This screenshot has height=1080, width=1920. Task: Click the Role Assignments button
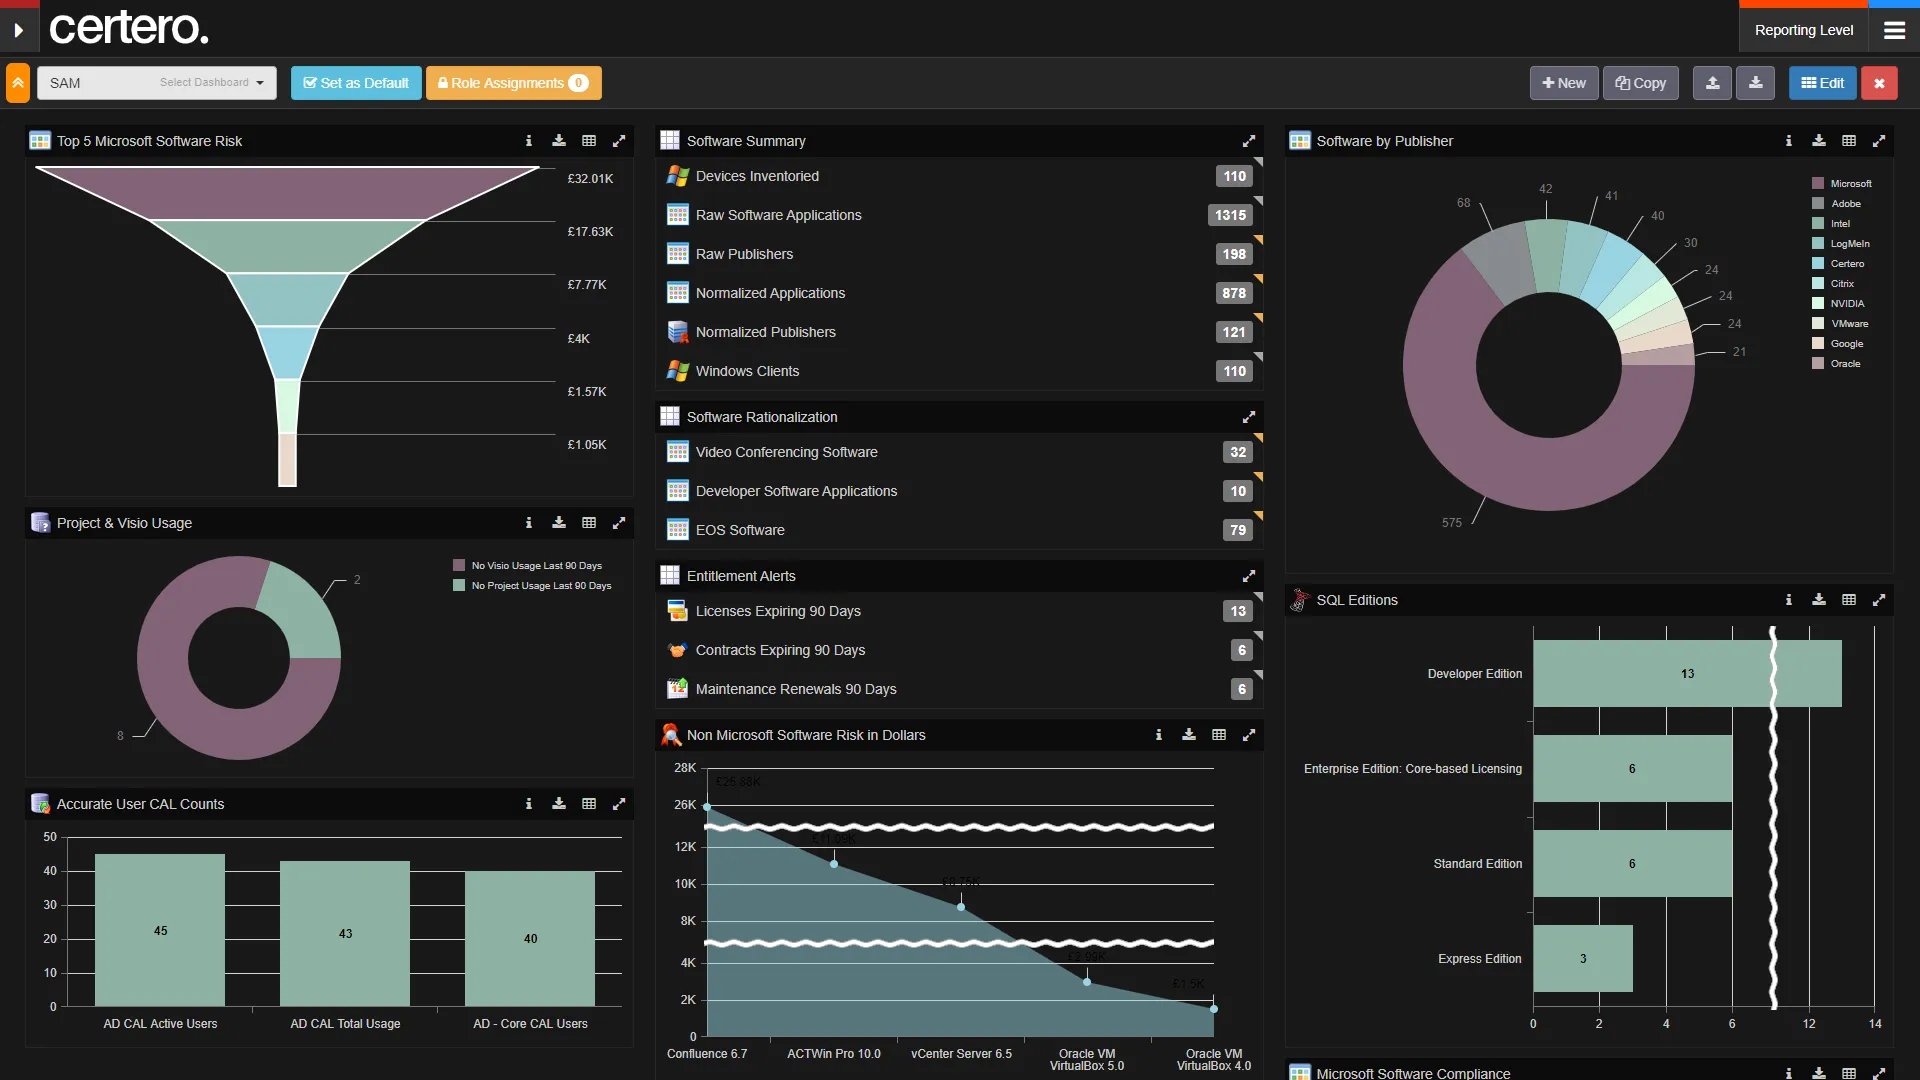pos(513,83)
